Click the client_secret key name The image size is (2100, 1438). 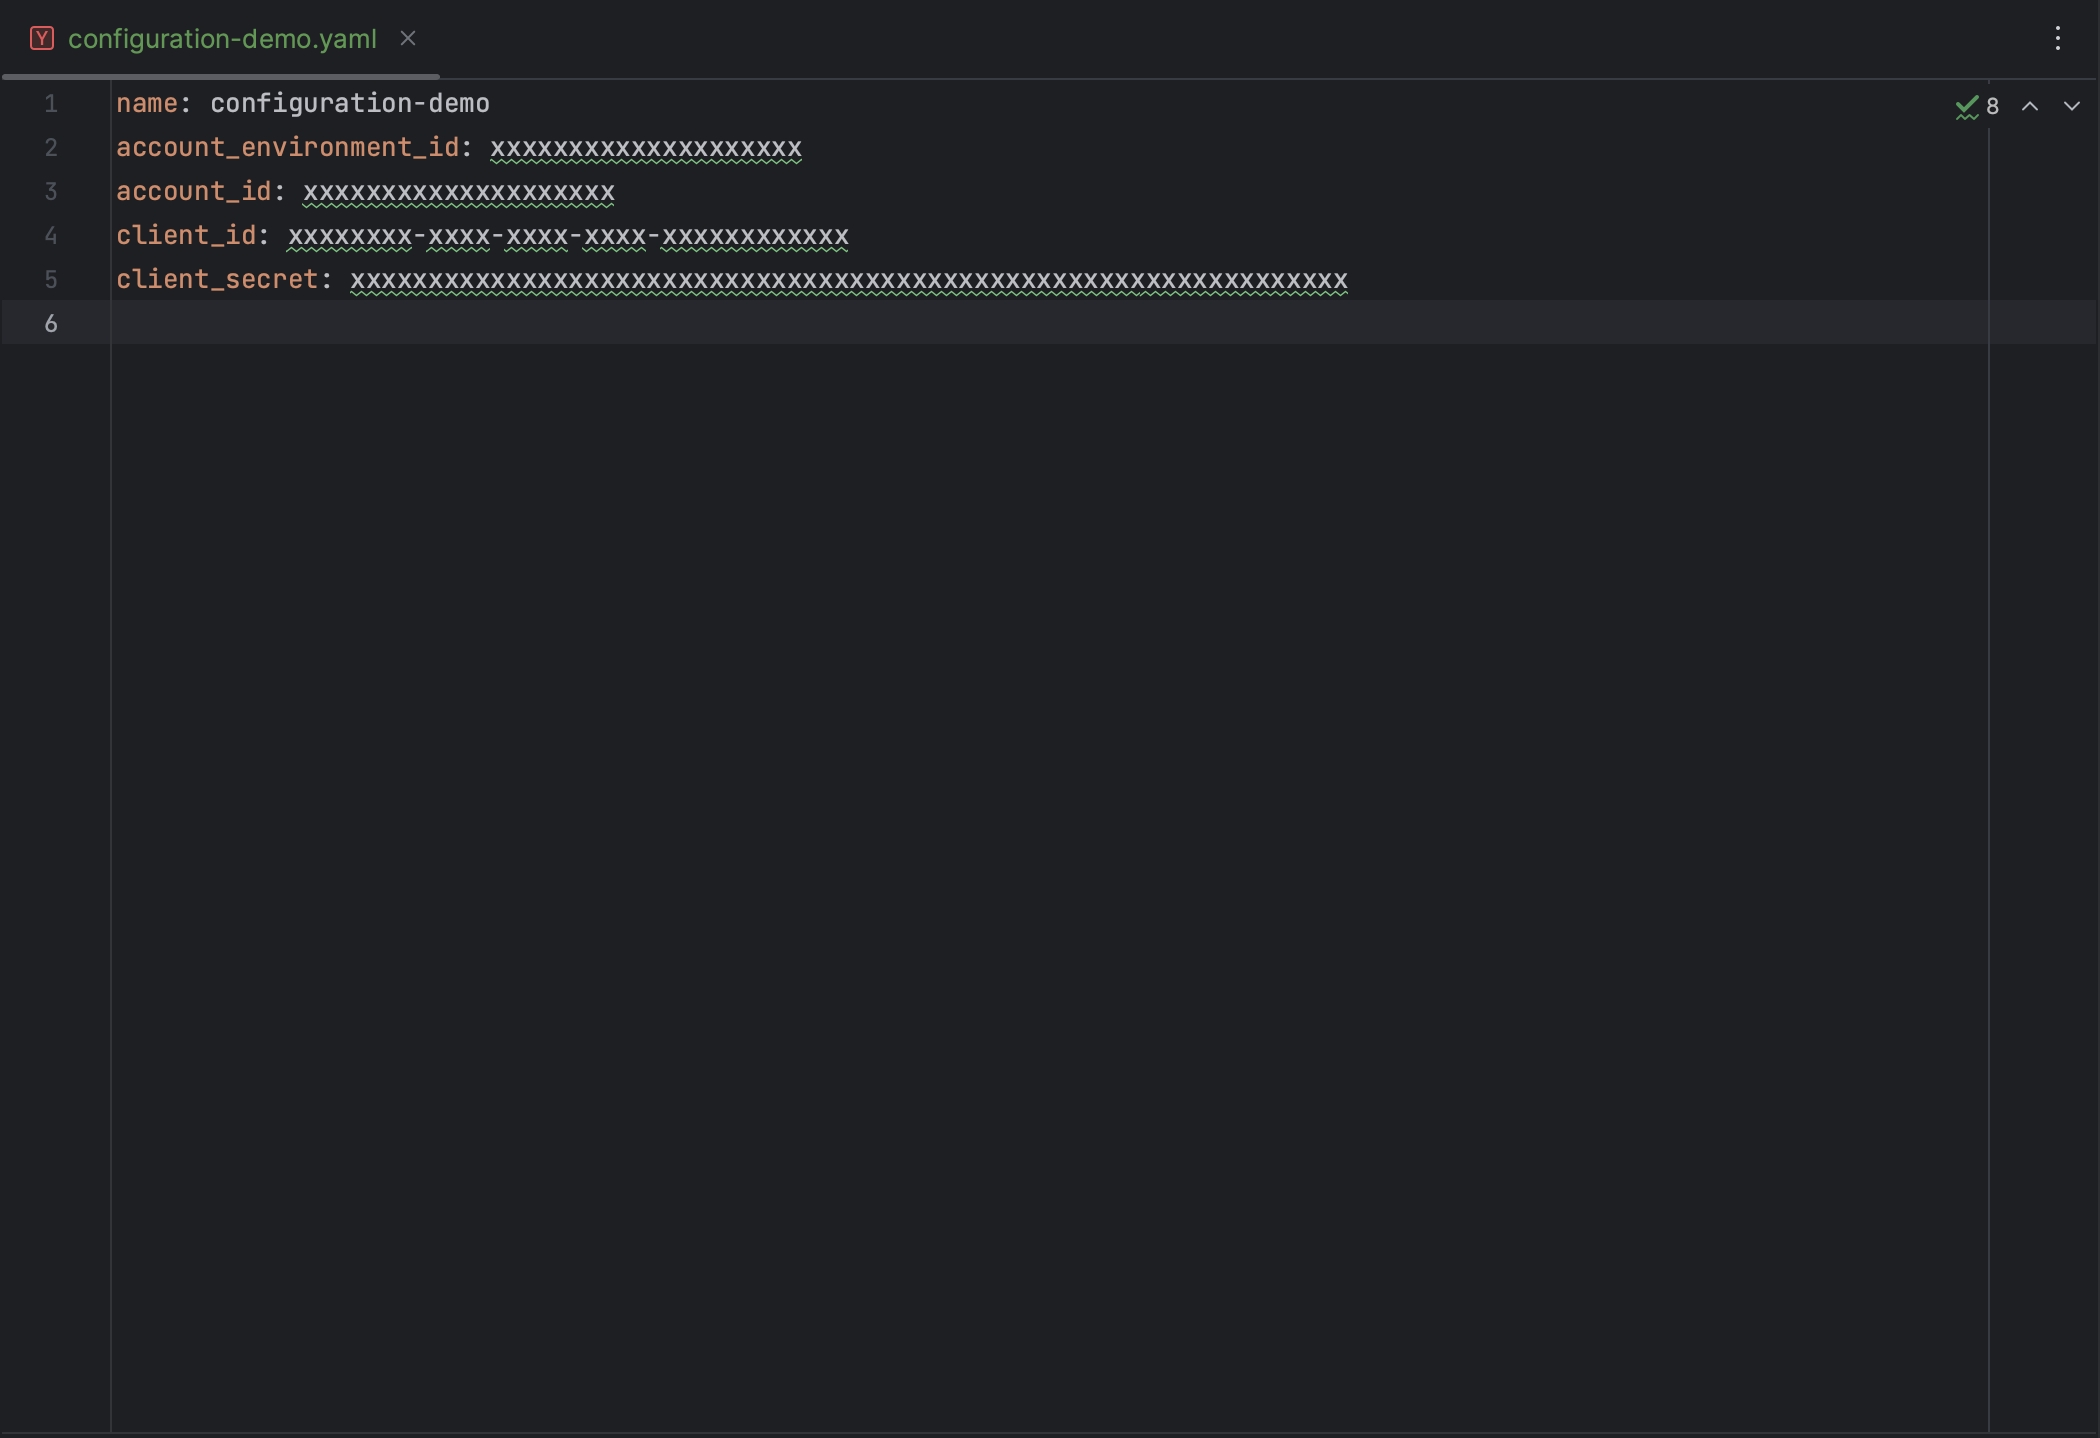[216, 280]
